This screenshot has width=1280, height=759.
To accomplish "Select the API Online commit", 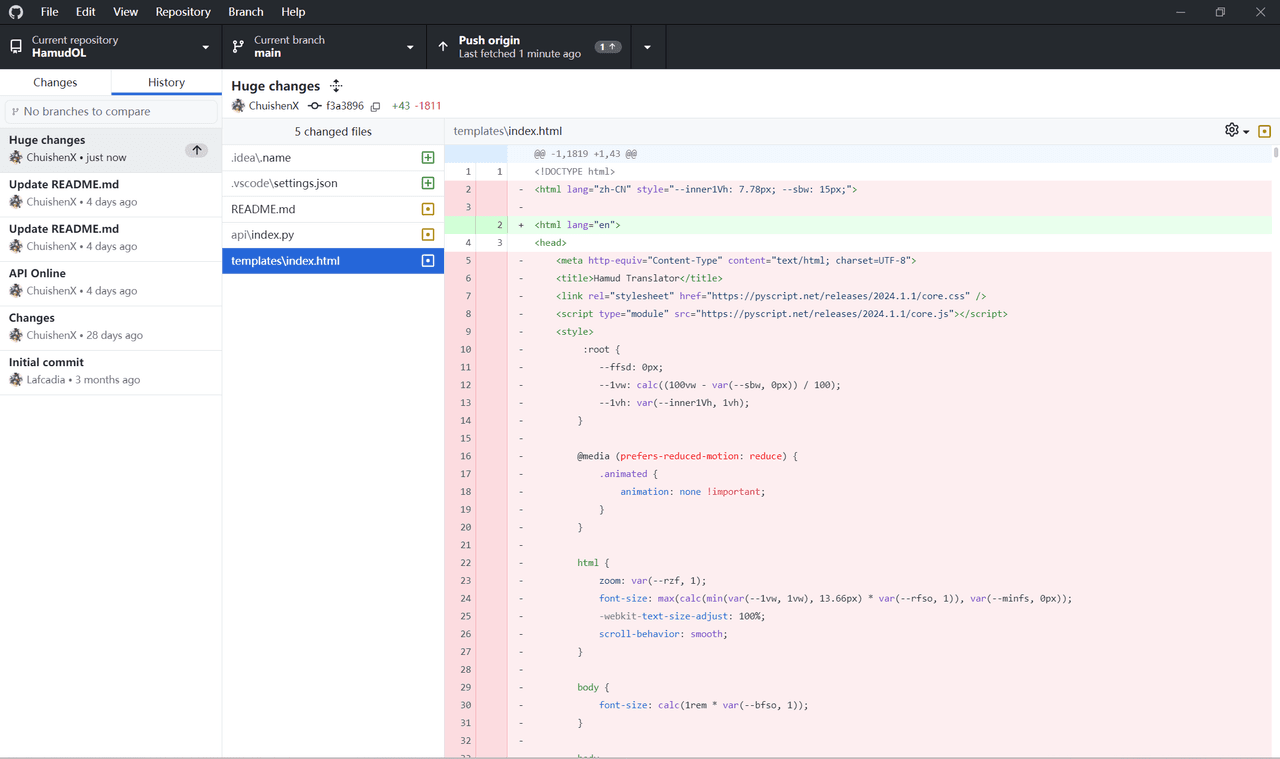I will [110, 282].
